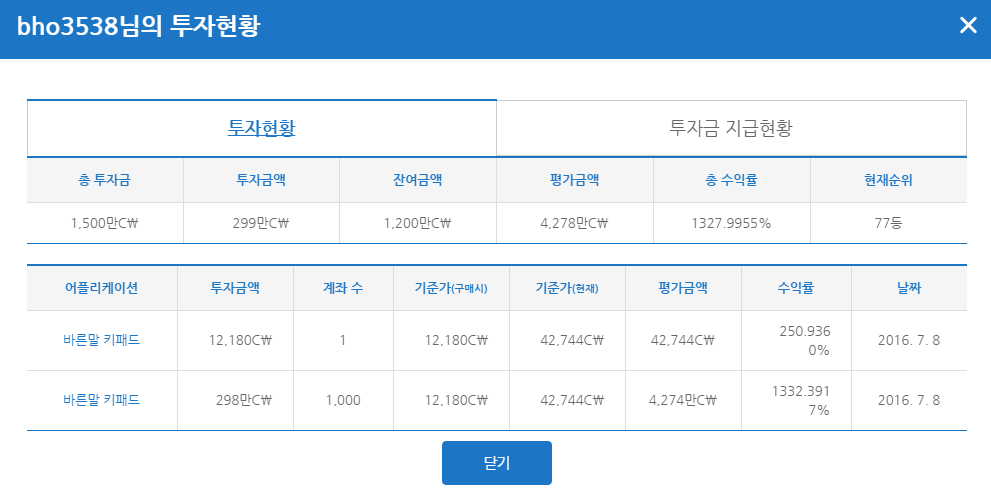This screenshot has width=991, height=497.
Task: Select the 총 수익률 summary header
Action: click(x=731, y=180)
